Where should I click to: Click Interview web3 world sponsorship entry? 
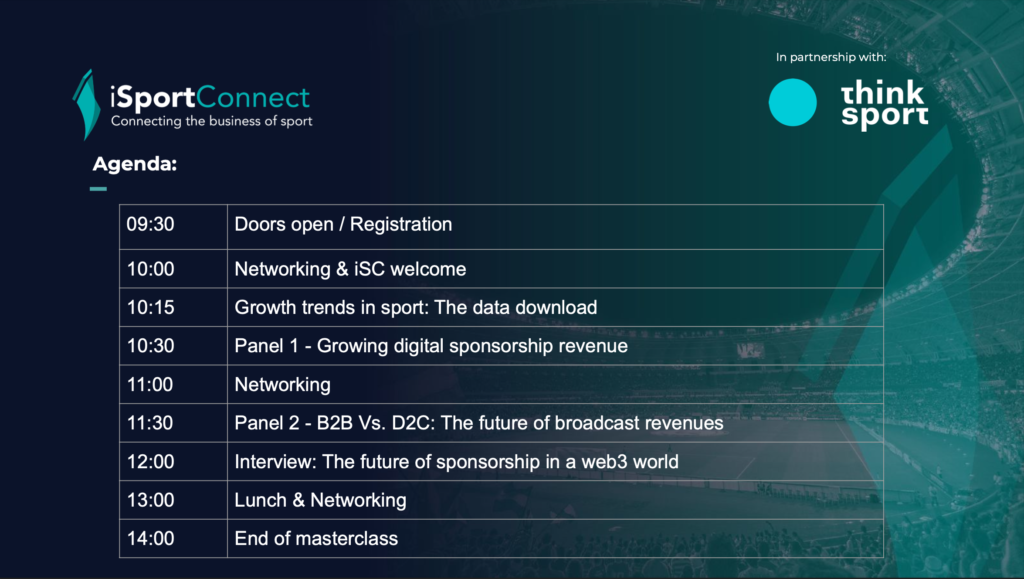tap(456, 462)
